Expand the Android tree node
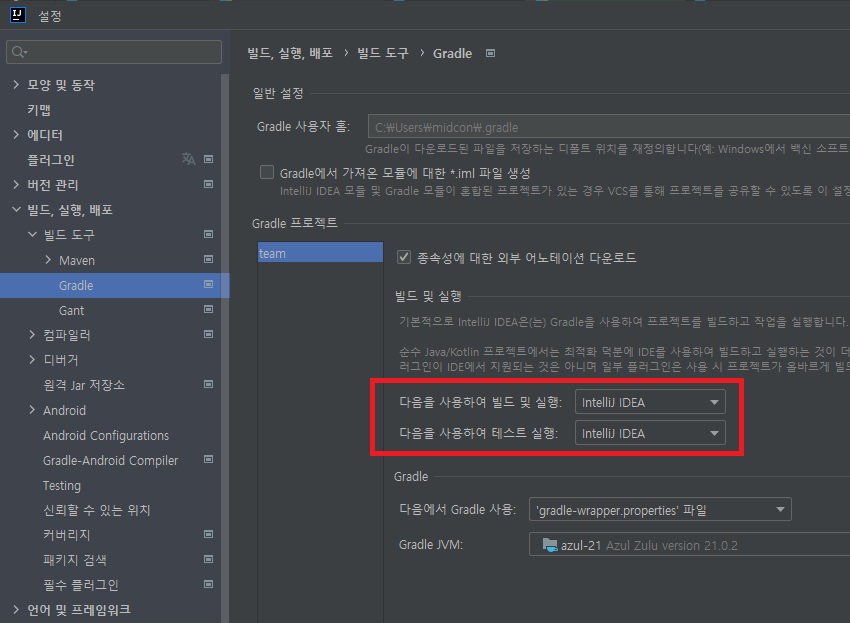This screenshot has width=850, height=623. 32,409
